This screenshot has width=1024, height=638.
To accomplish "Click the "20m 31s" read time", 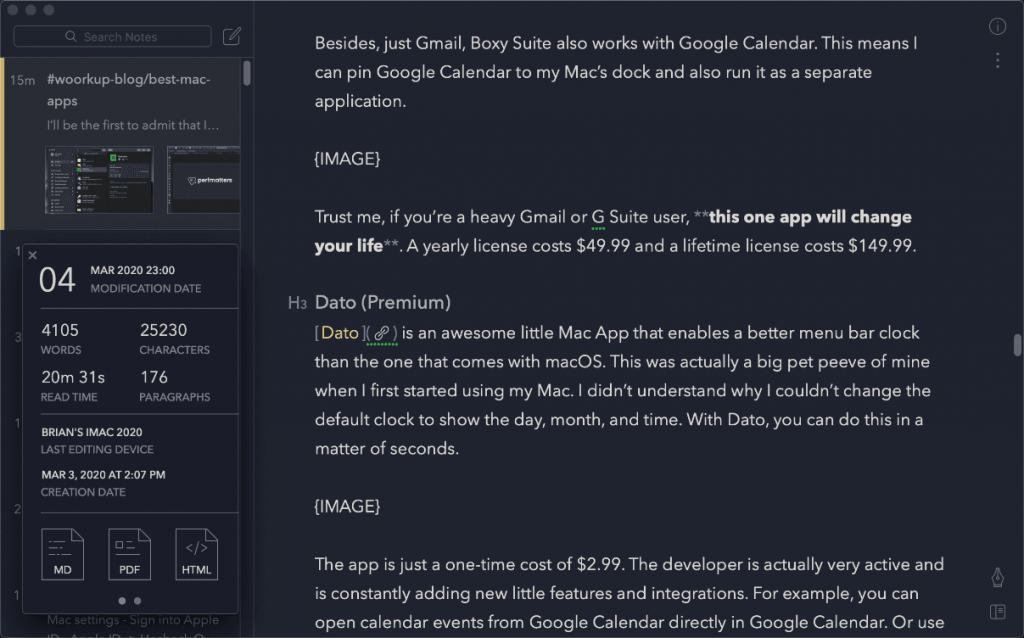I will click(73, 377).
